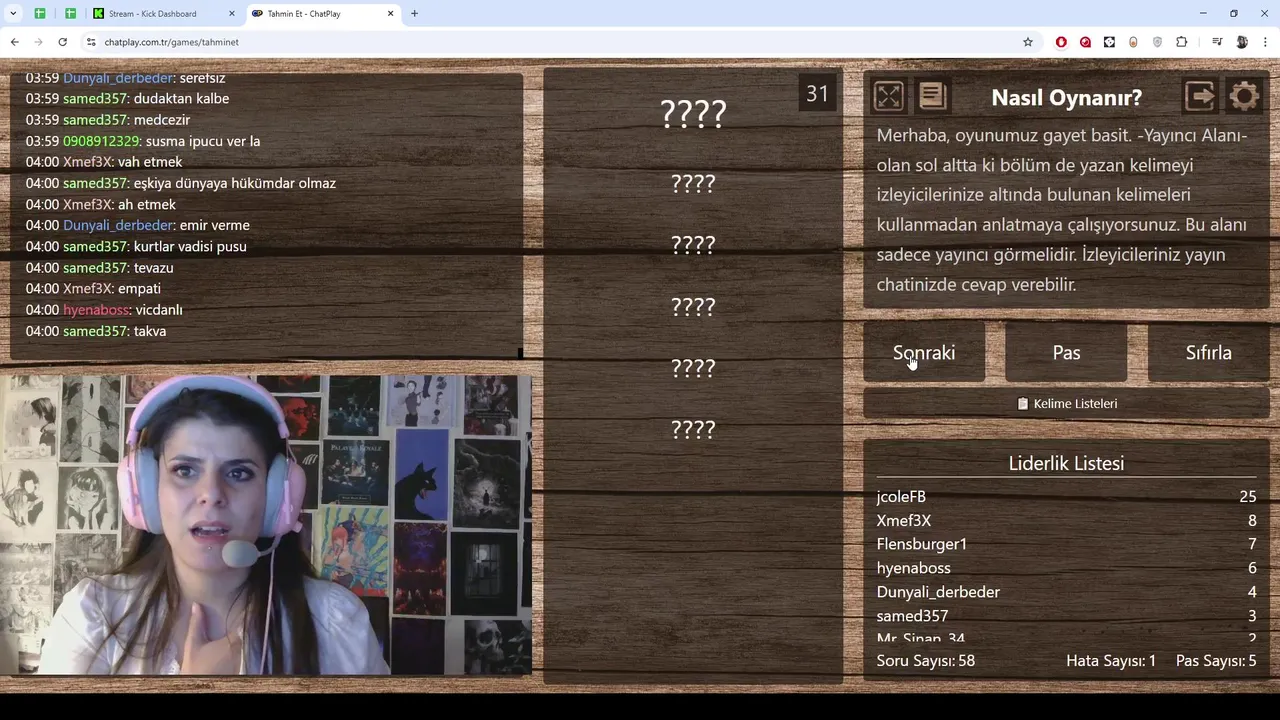
Task: Switch to the second pinned green sheets tab
Action: (x=70, y=13)
